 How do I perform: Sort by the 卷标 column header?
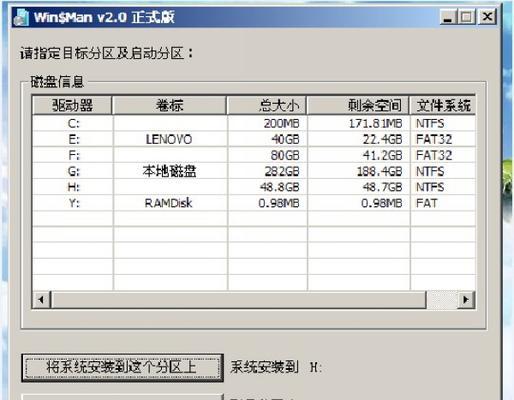point(169,105)
